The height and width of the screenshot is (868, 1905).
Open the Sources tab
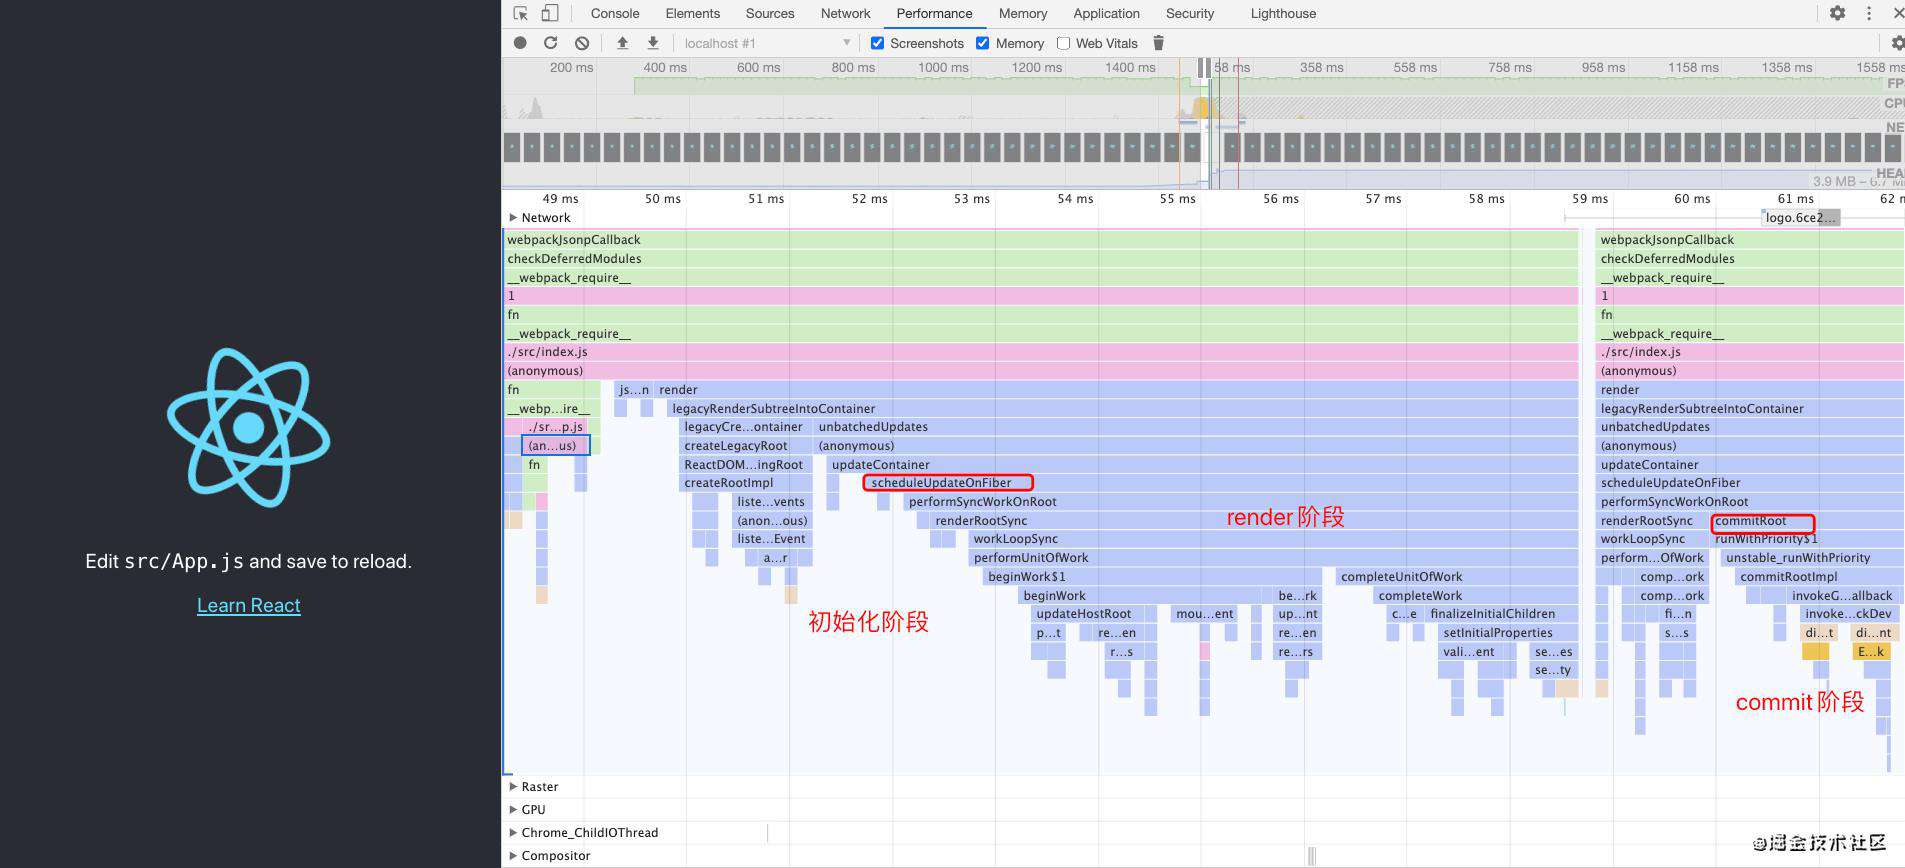point(770,13)
